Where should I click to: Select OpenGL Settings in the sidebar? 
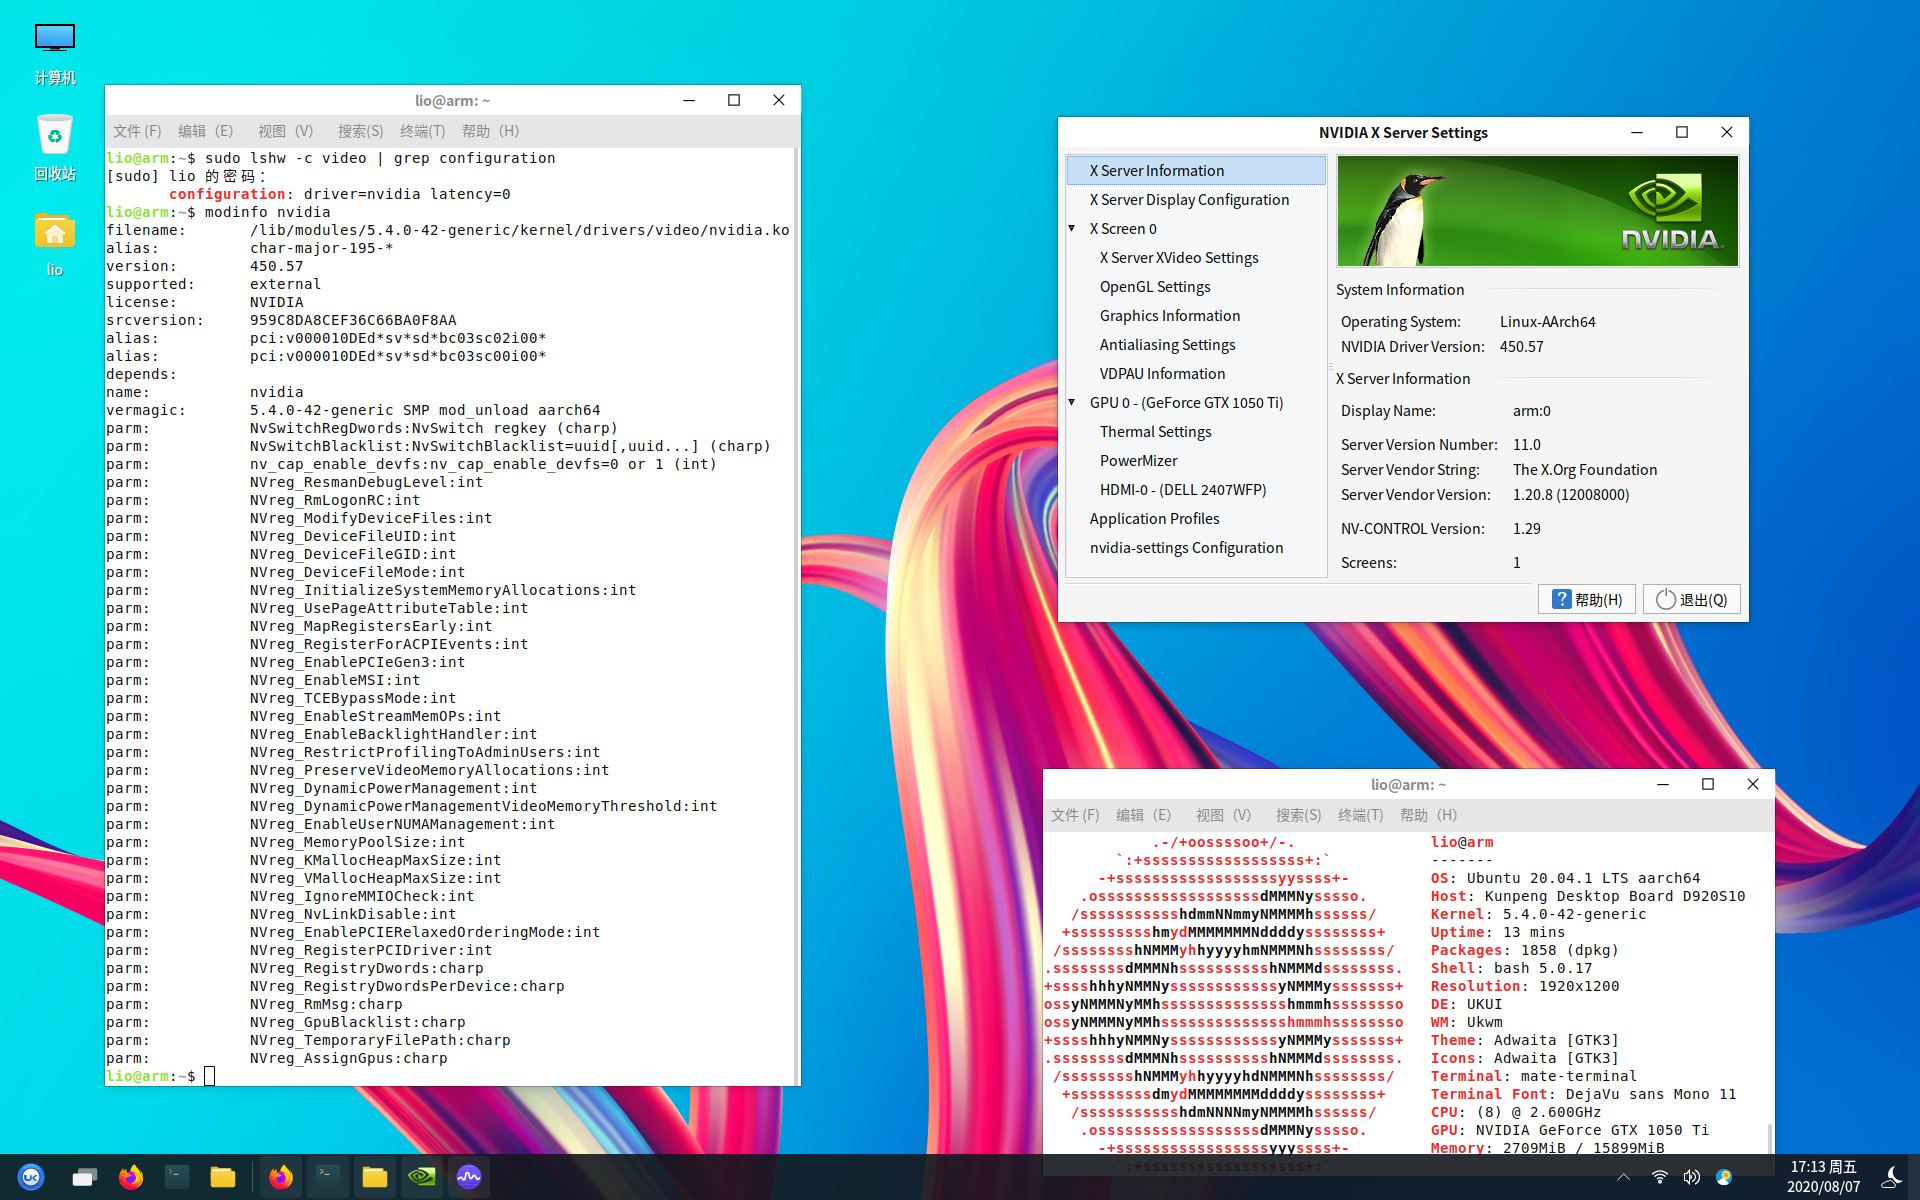[1155, 287]
